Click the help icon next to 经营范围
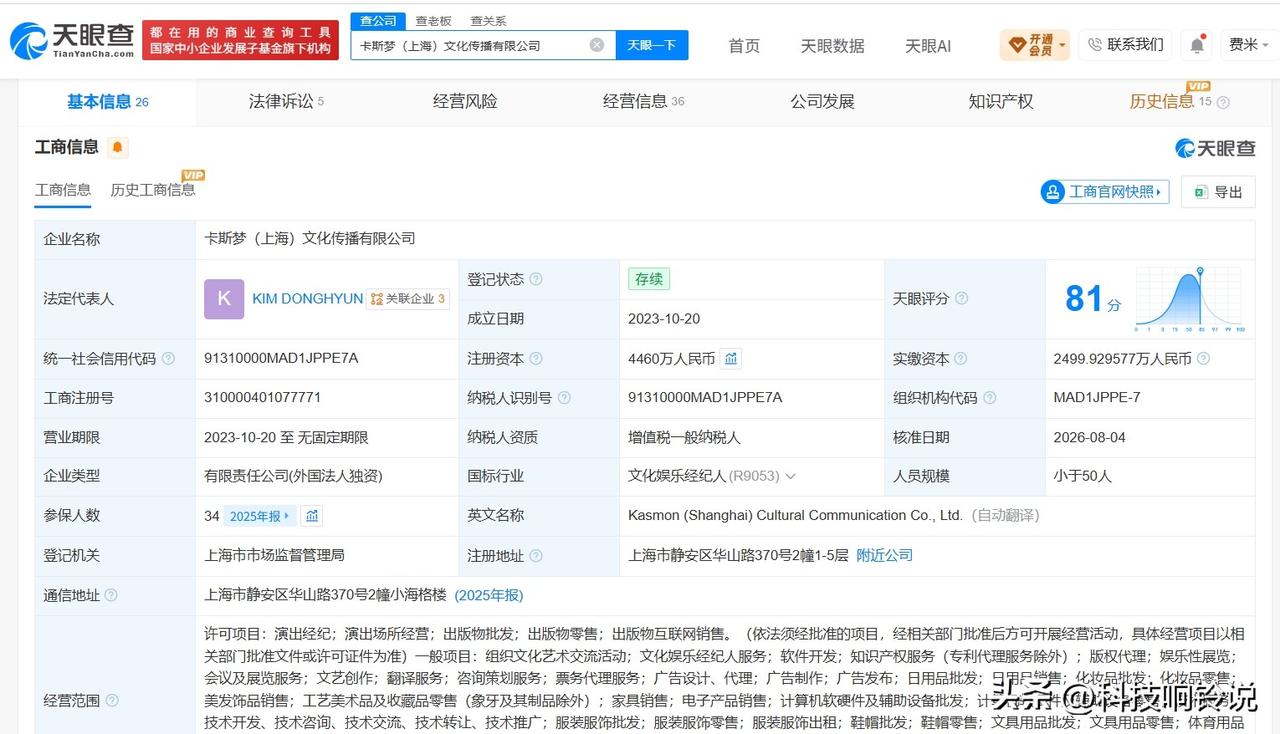The width and height of the screenshot is (1280, 734). [x=111, y=701]
